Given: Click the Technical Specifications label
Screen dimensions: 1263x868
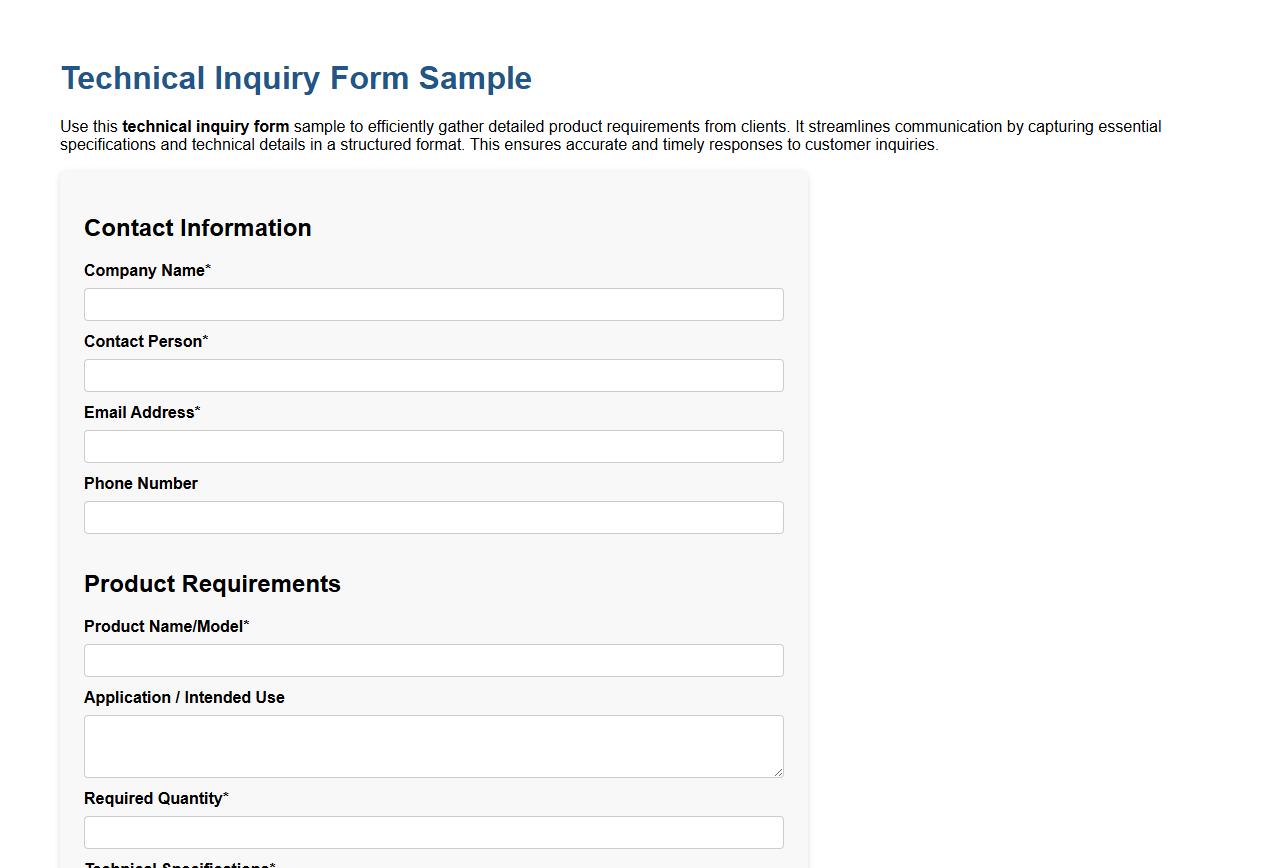Looking at the screenshot, I should [177, 864].
